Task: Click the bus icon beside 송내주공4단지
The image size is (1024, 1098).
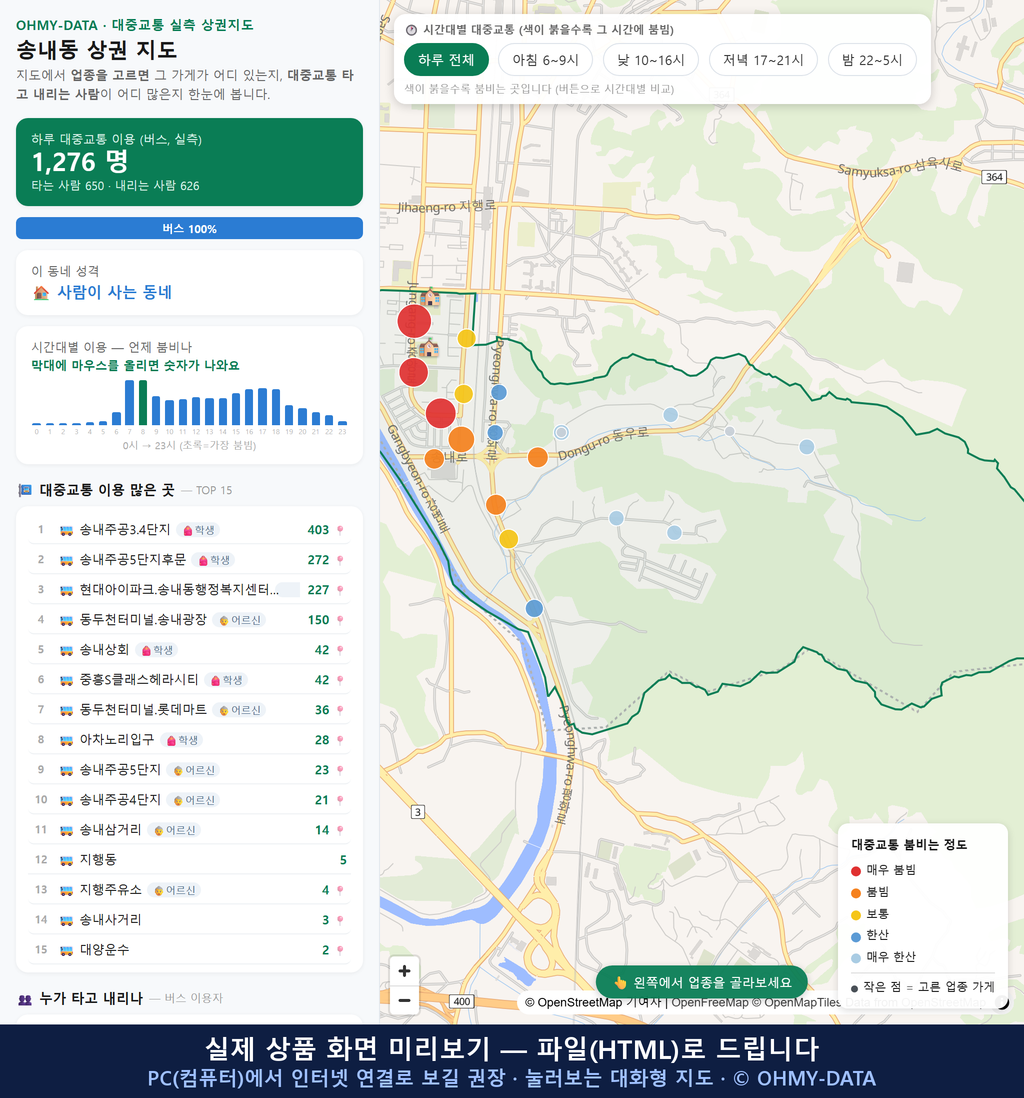Action: tap(67, 800)
